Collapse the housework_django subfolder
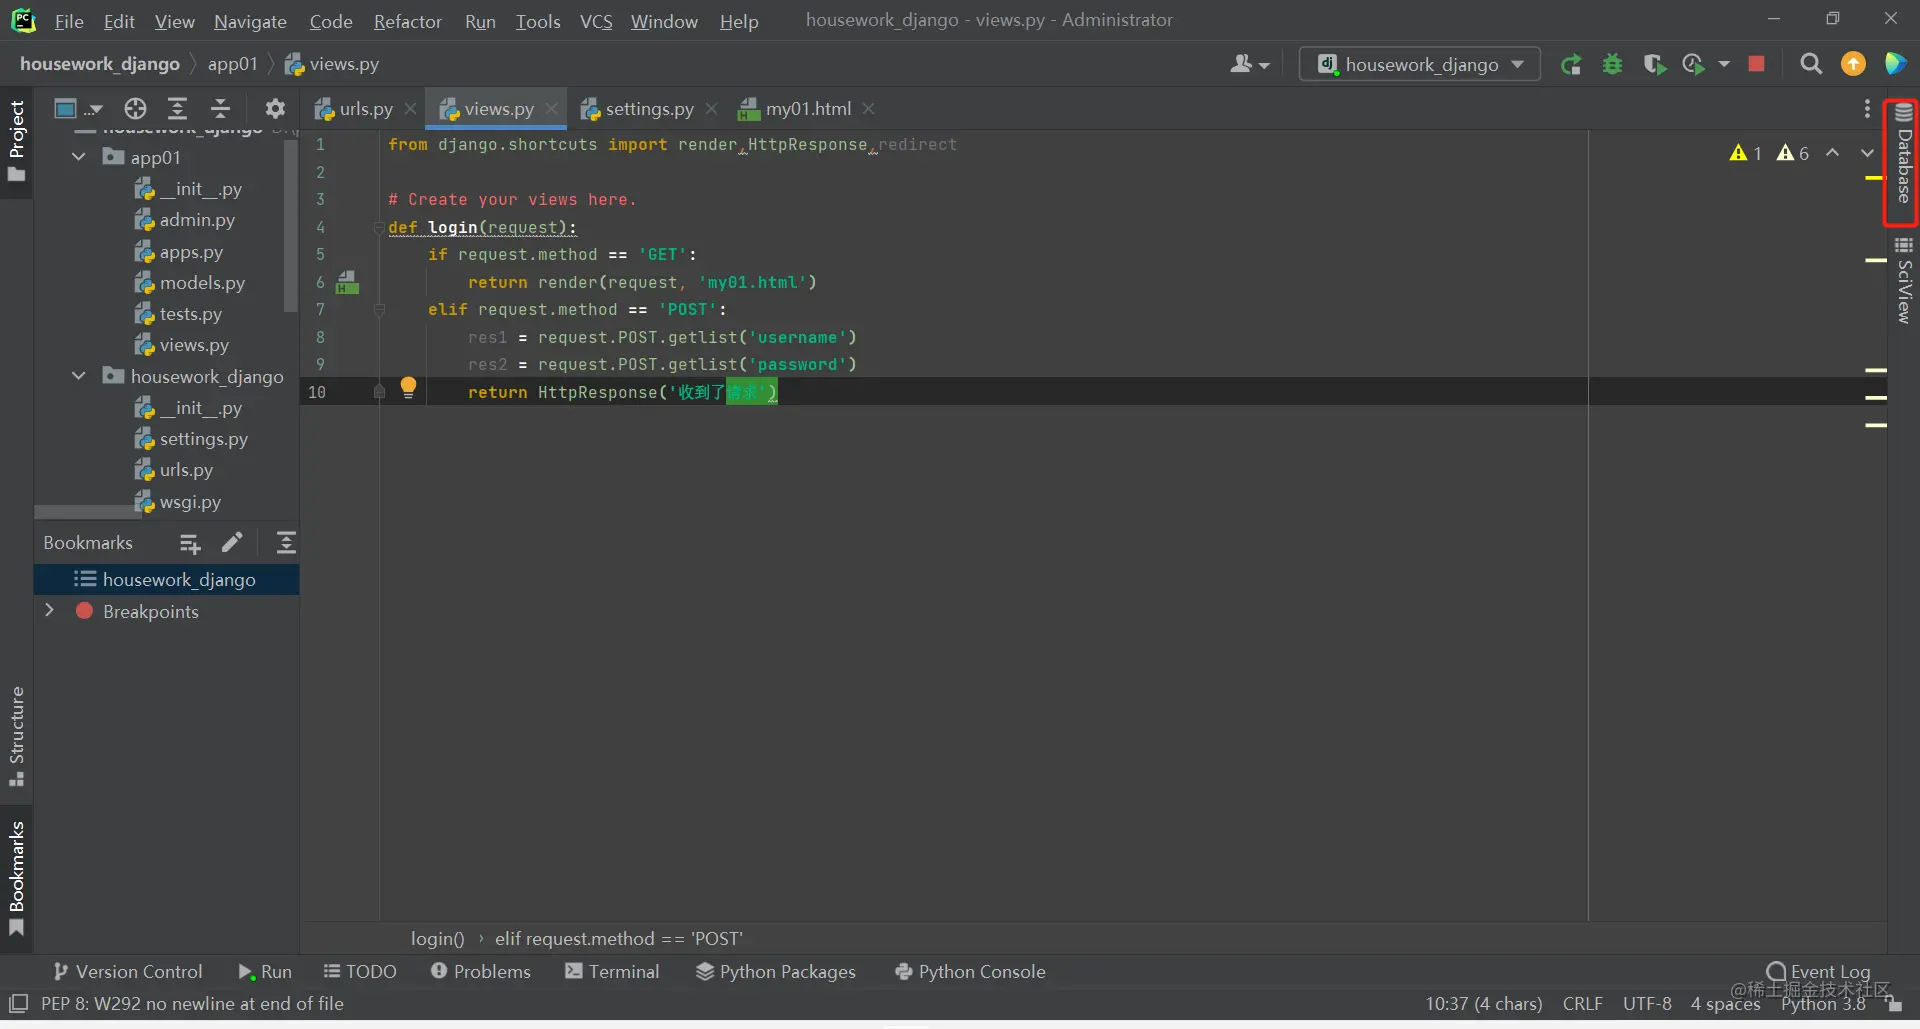 (79, 376)
